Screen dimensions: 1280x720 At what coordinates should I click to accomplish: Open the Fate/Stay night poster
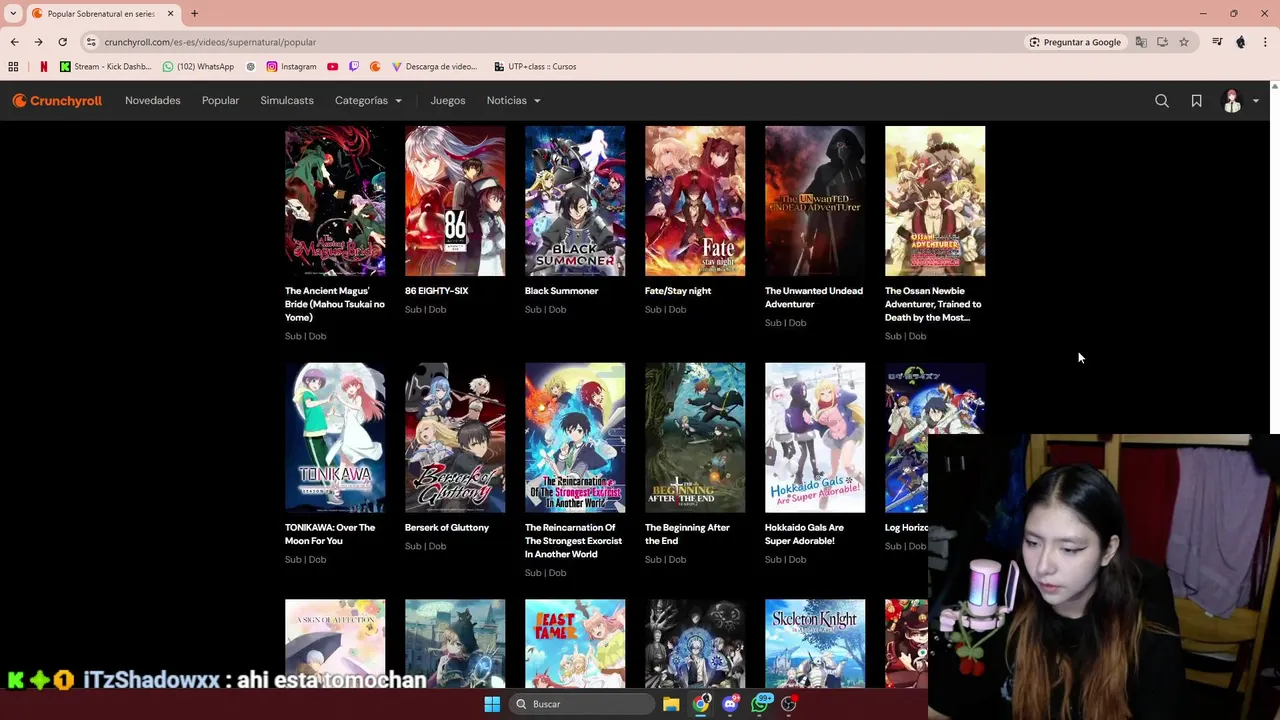point(695,201)
